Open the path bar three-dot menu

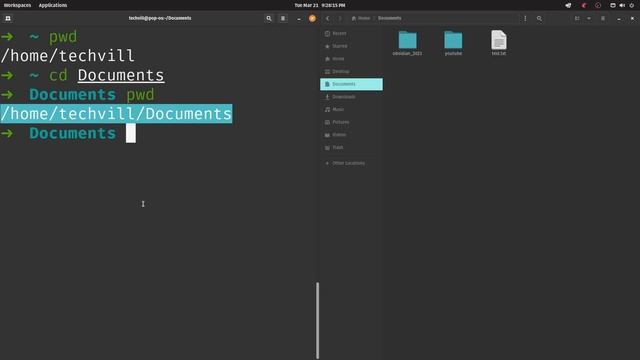click(x=525, y=18)
